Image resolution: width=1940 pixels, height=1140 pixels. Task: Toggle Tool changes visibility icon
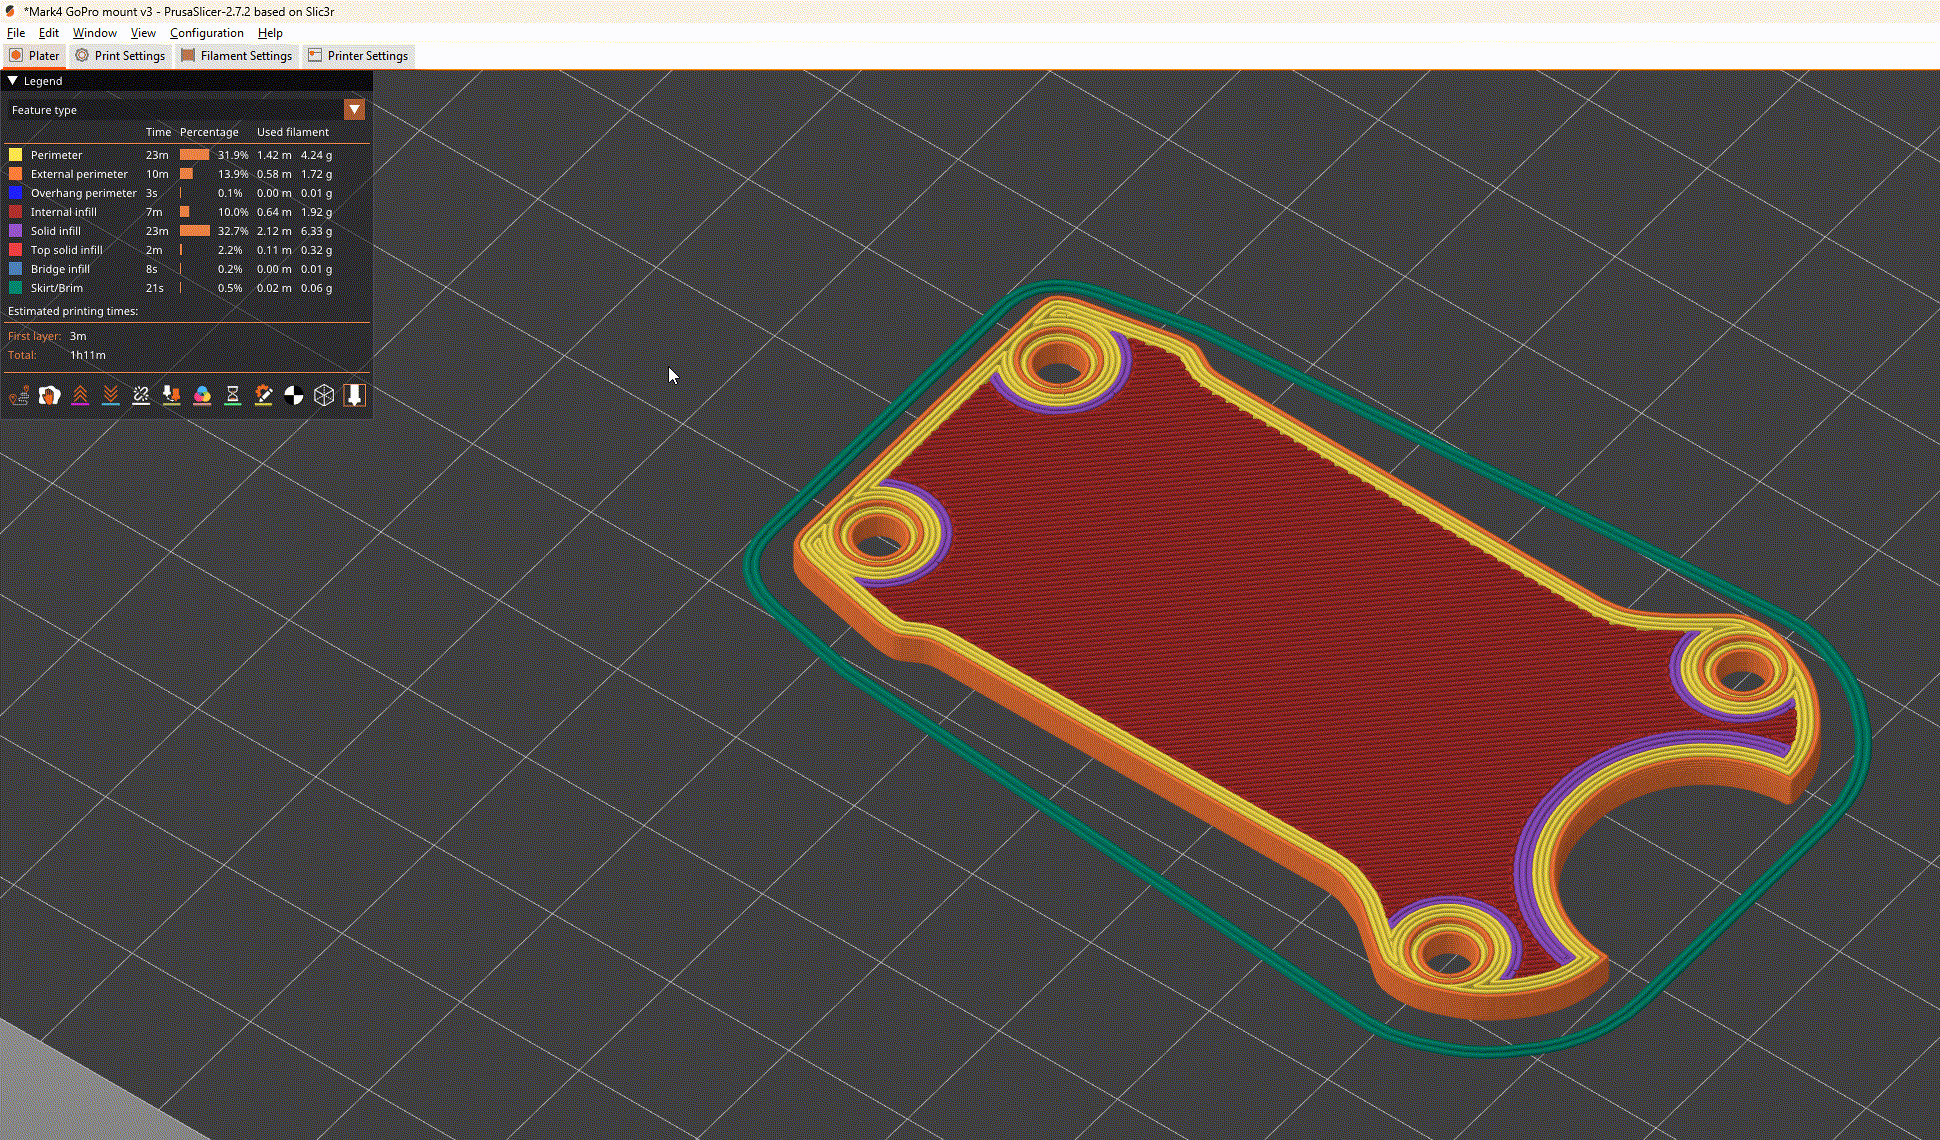coord(172,396)
